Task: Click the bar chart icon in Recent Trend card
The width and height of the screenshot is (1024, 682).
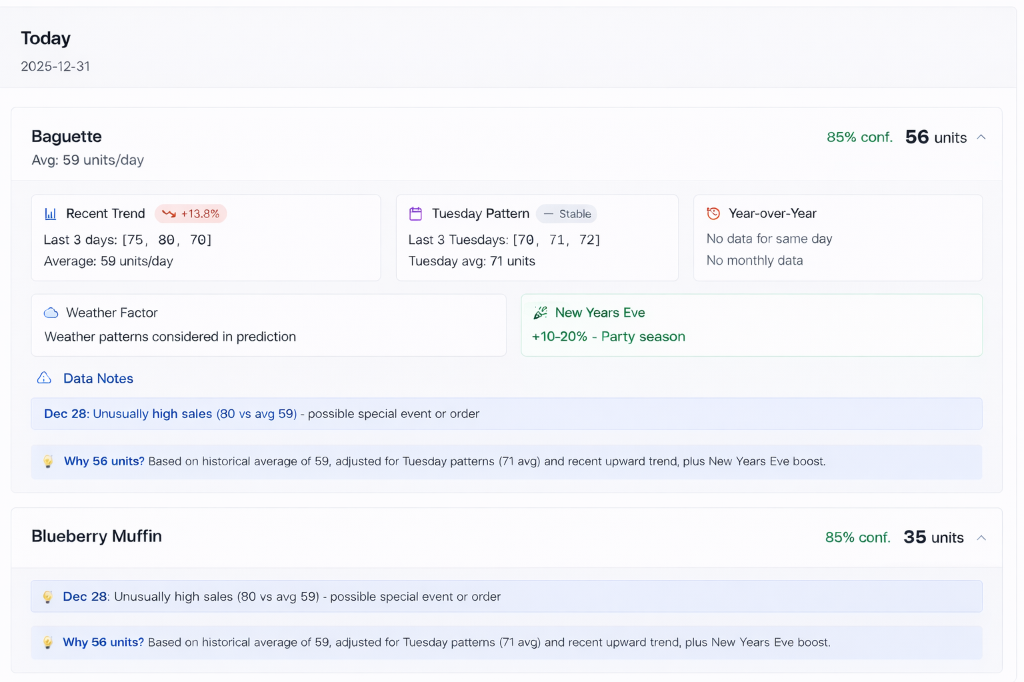Action: pos(52,213)
